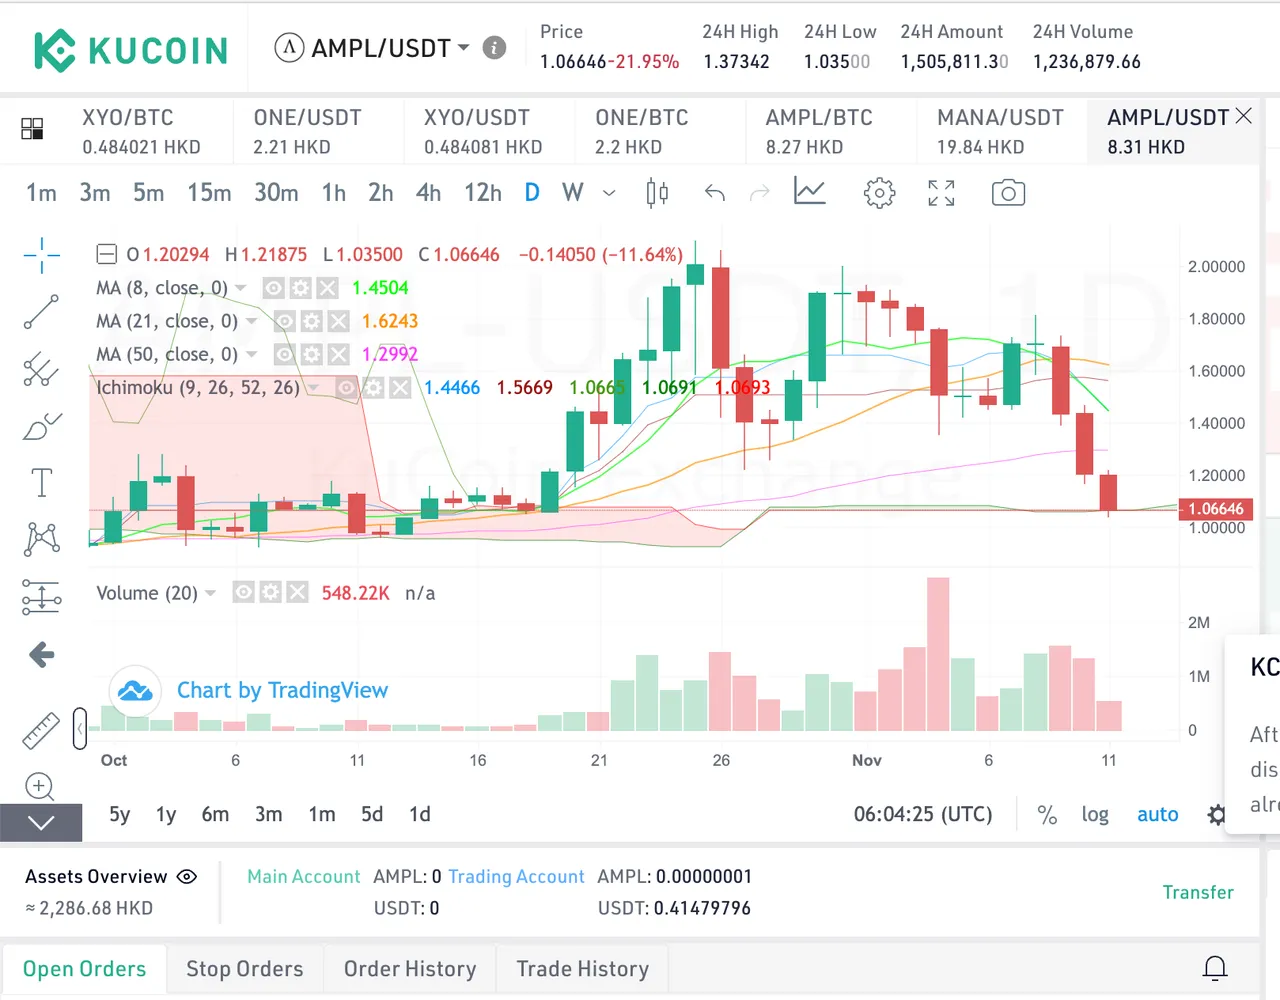
Task: Click the KuCoin logo
Action: coord(131,50)
